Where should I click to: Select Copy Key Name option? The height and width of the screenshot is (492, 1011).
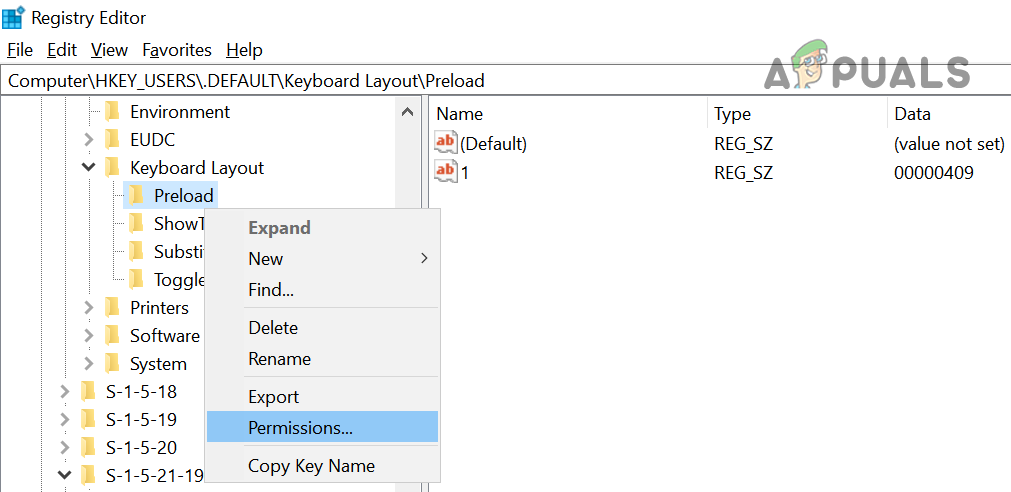pos(311,466)
